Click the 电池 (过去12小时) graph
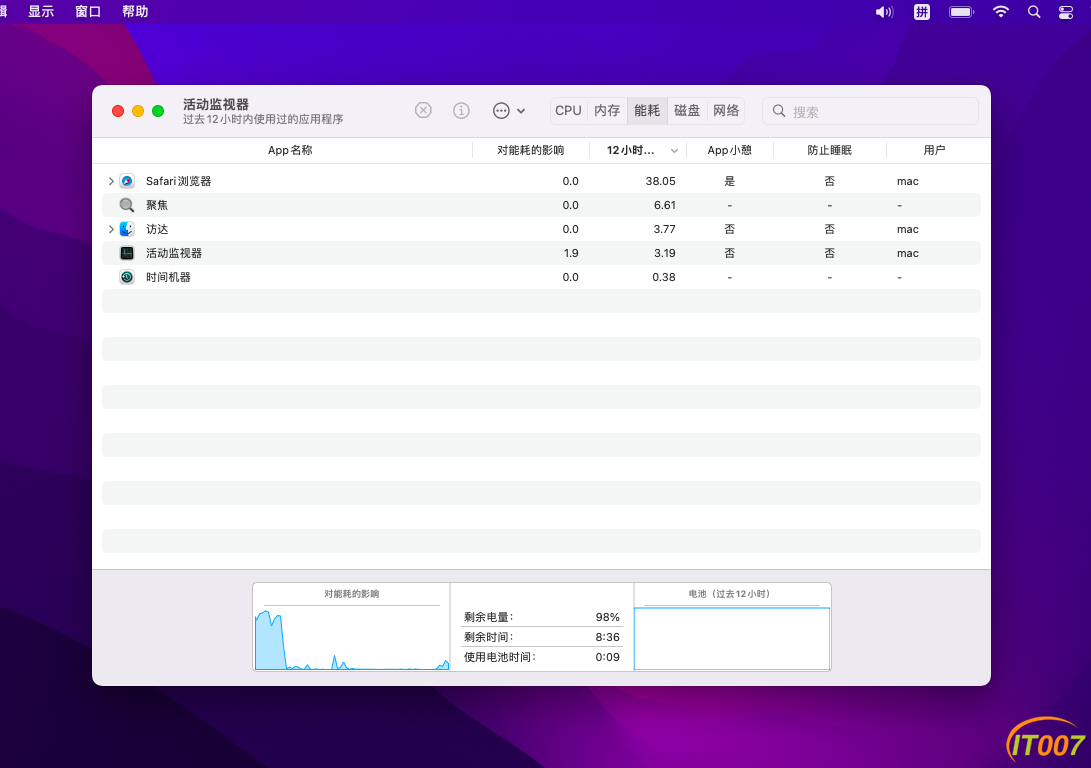 point(732,639)
